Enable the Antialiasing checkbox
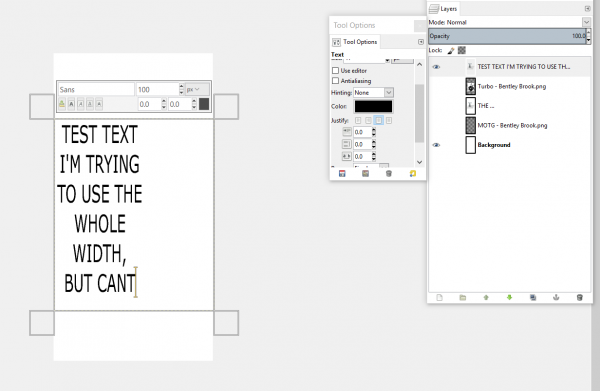 click(x=336, y=81)
